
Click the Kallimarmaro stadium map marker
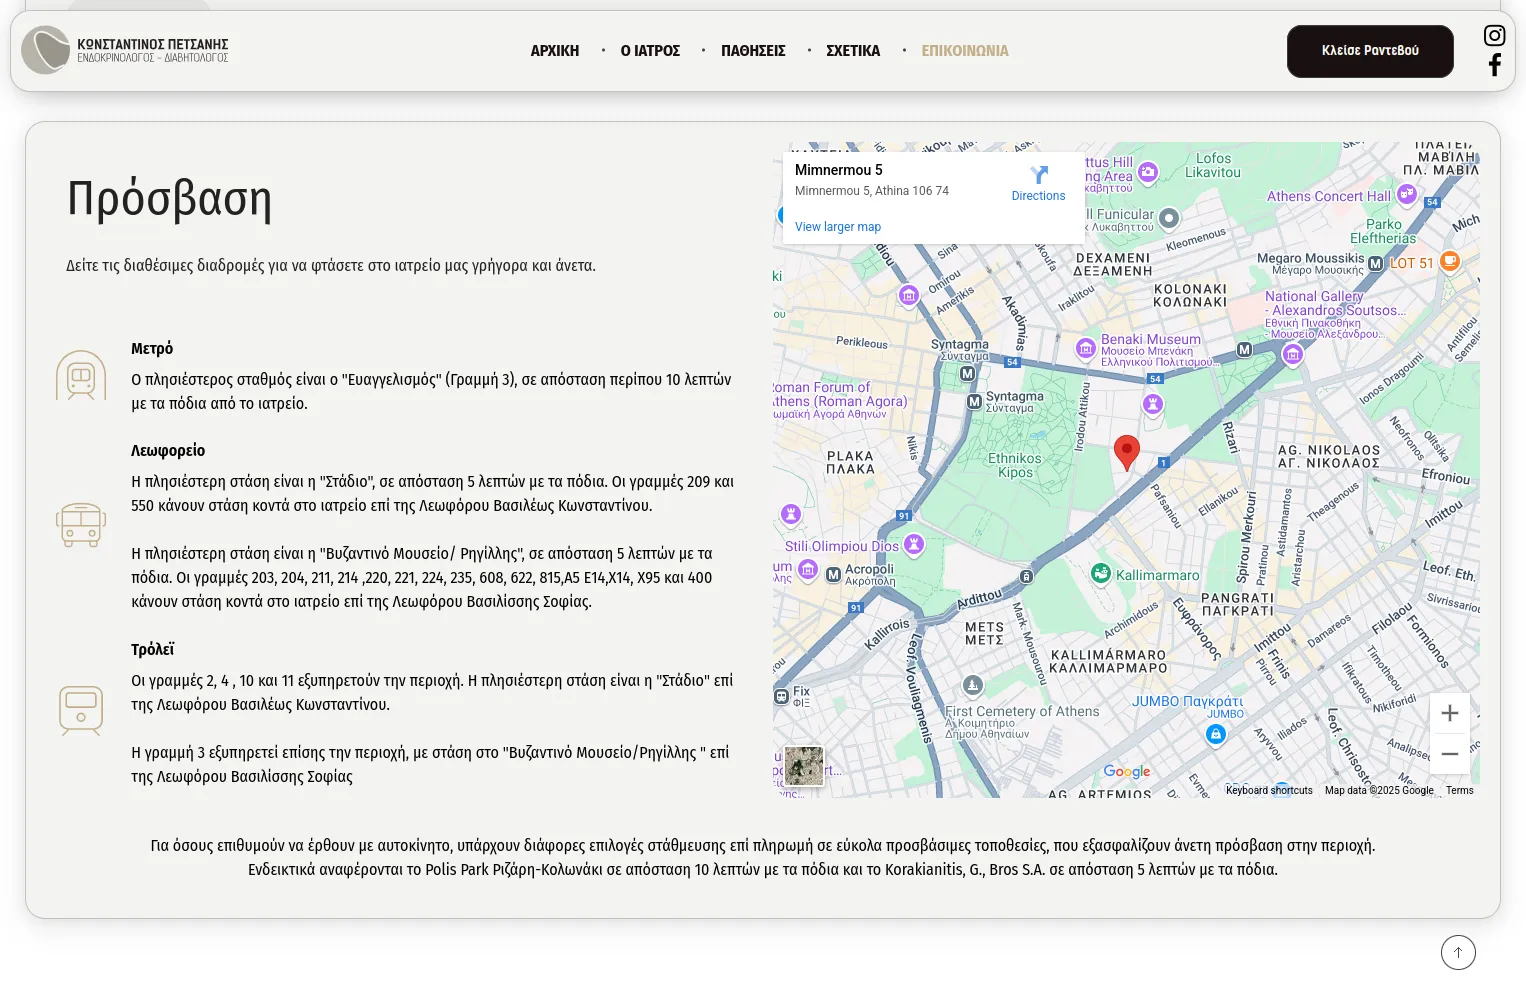tap(1101, 573)
